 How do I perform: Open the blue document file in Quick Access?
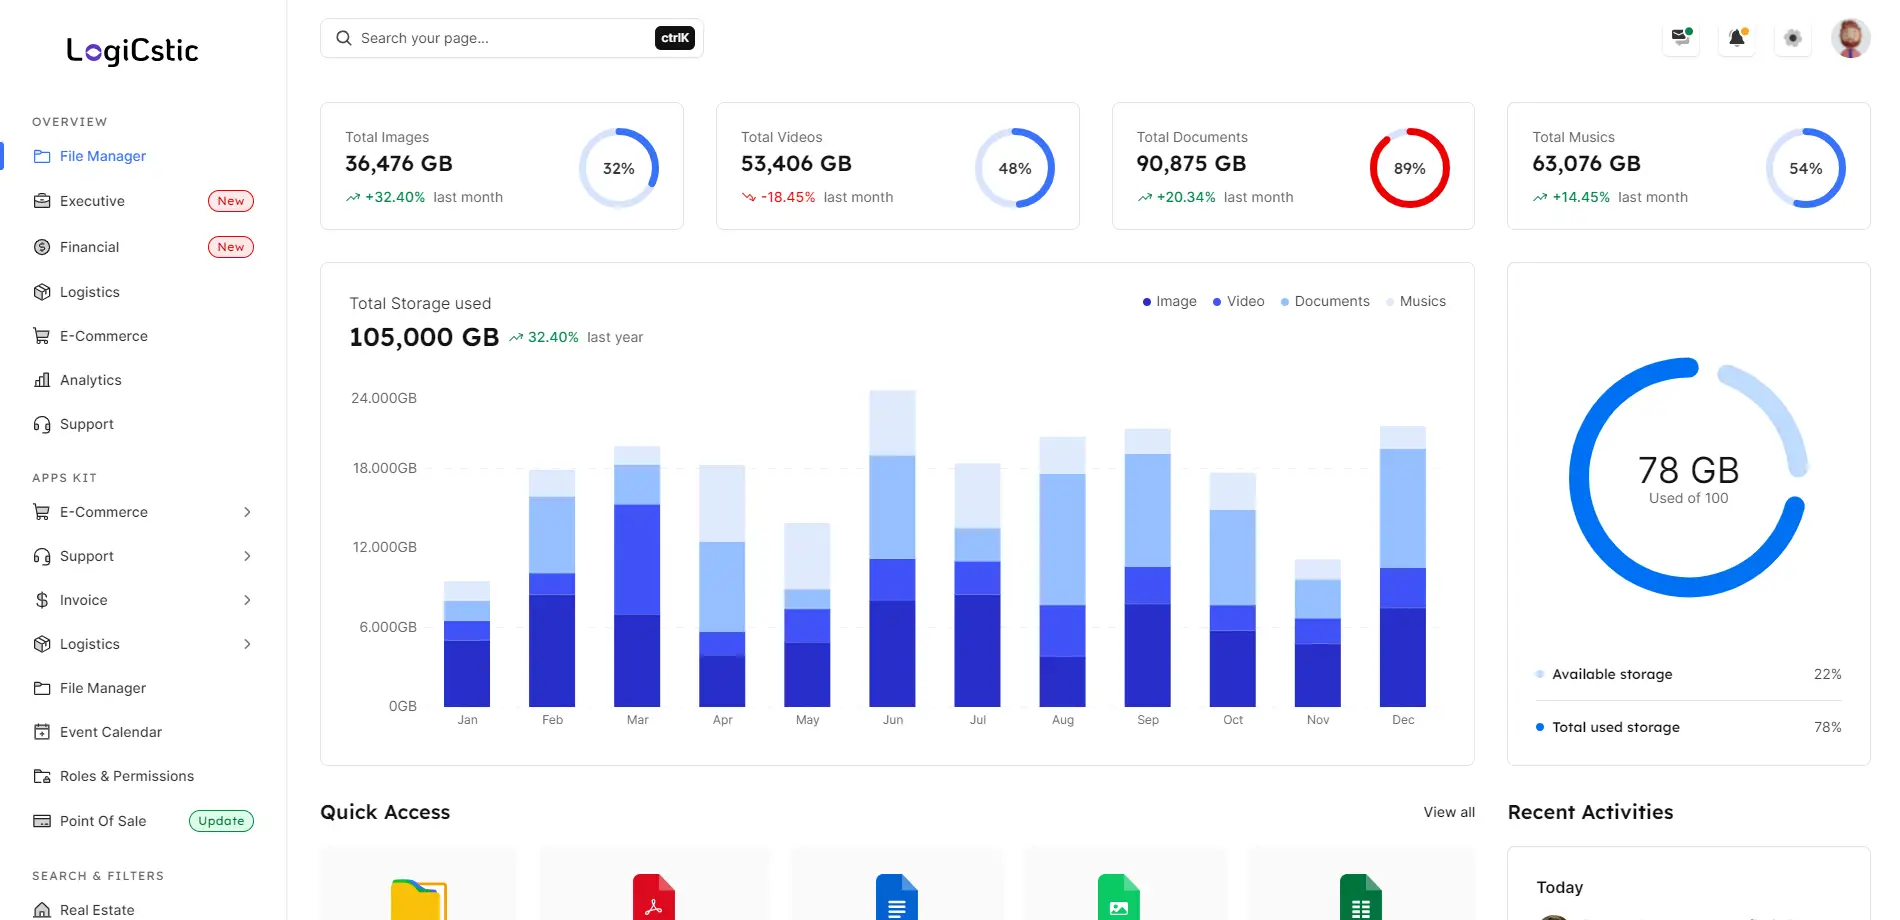coord(897,897)
